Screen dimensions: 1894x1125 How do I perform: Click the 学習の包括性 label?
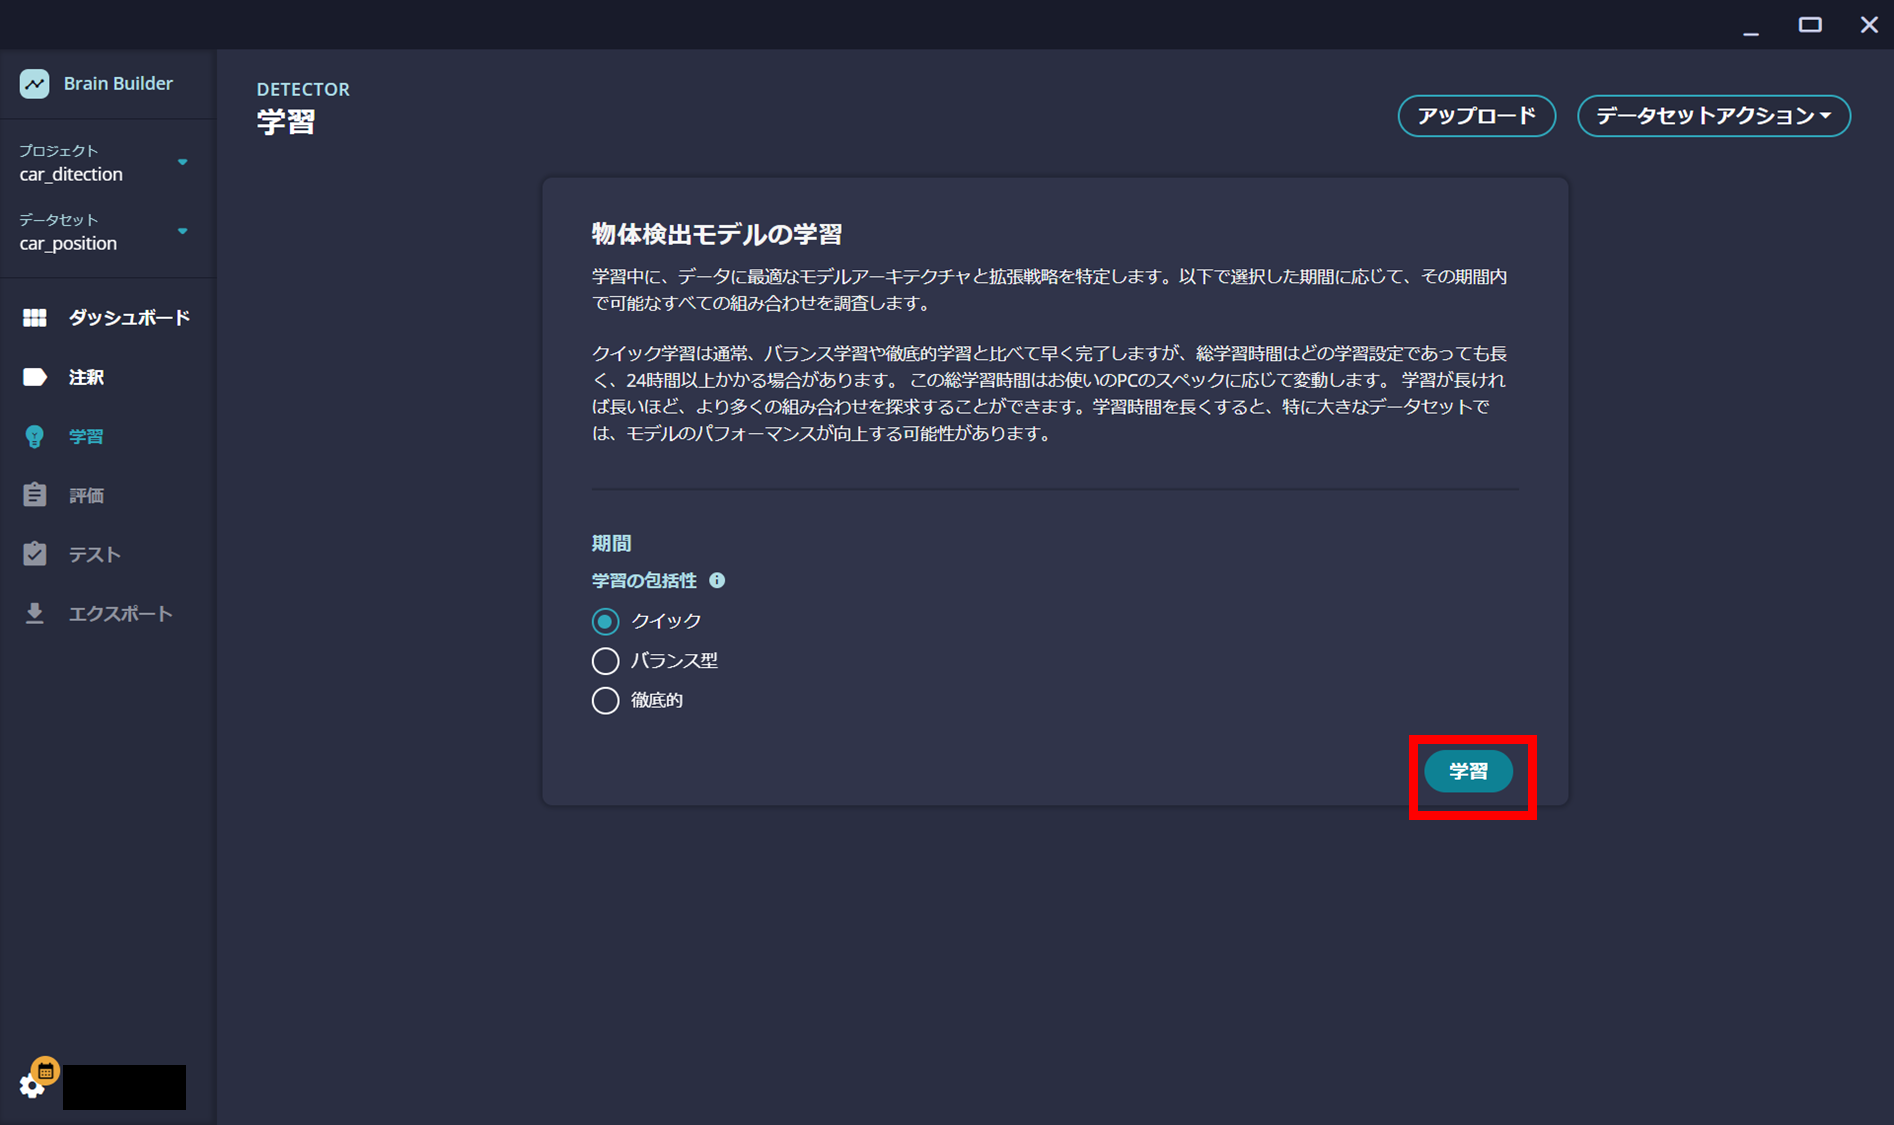pyautogui.click(x=644, y=580)
